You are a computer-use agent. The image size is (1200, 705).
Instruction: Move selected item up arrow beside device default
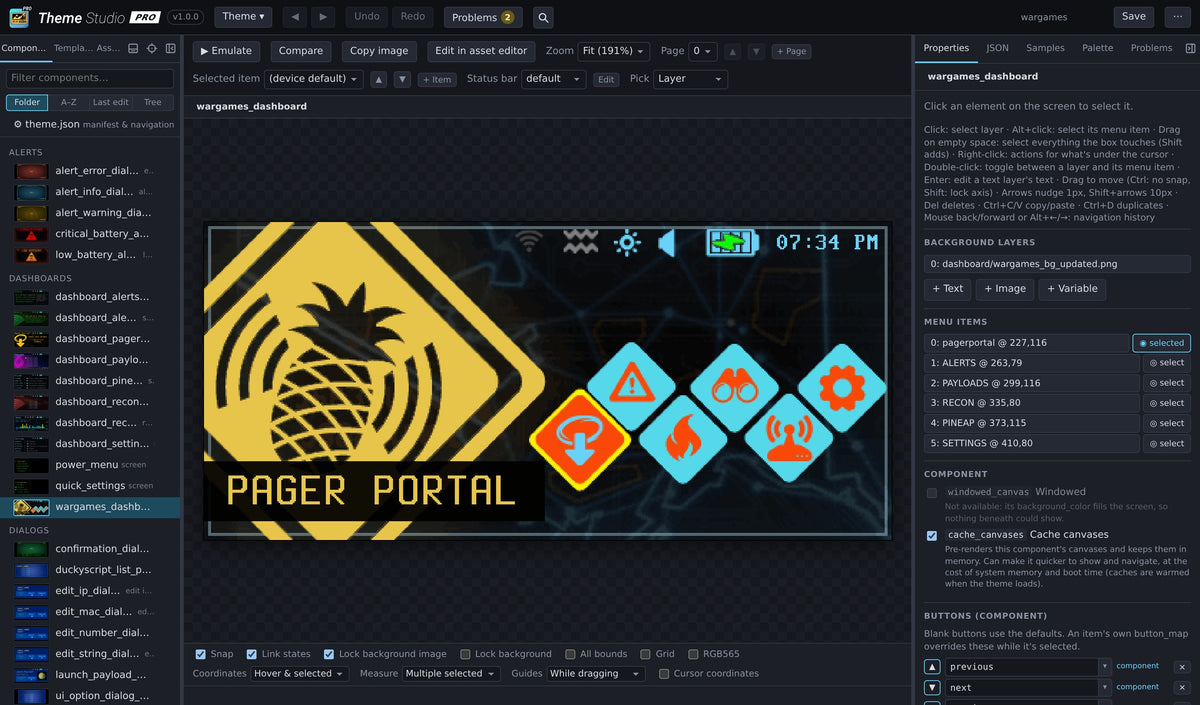(379, 79)
